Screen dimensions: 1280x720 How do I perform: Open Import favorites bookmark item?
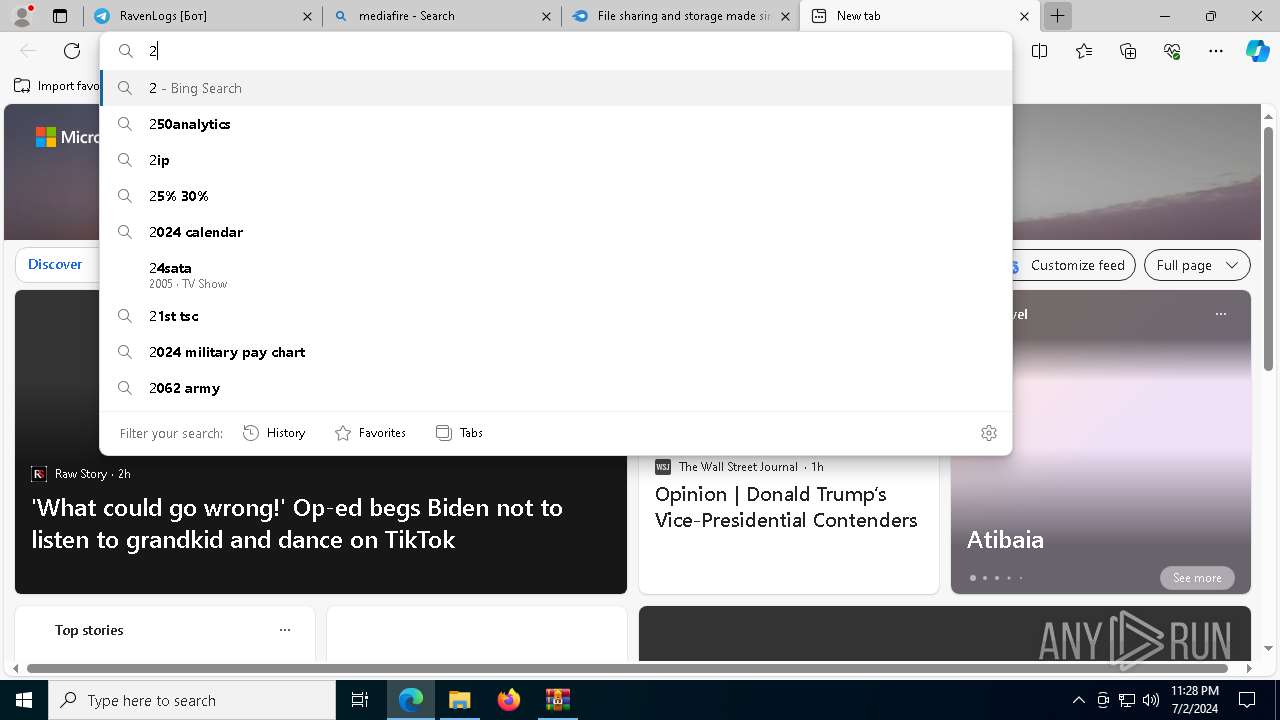click(57, 86)
